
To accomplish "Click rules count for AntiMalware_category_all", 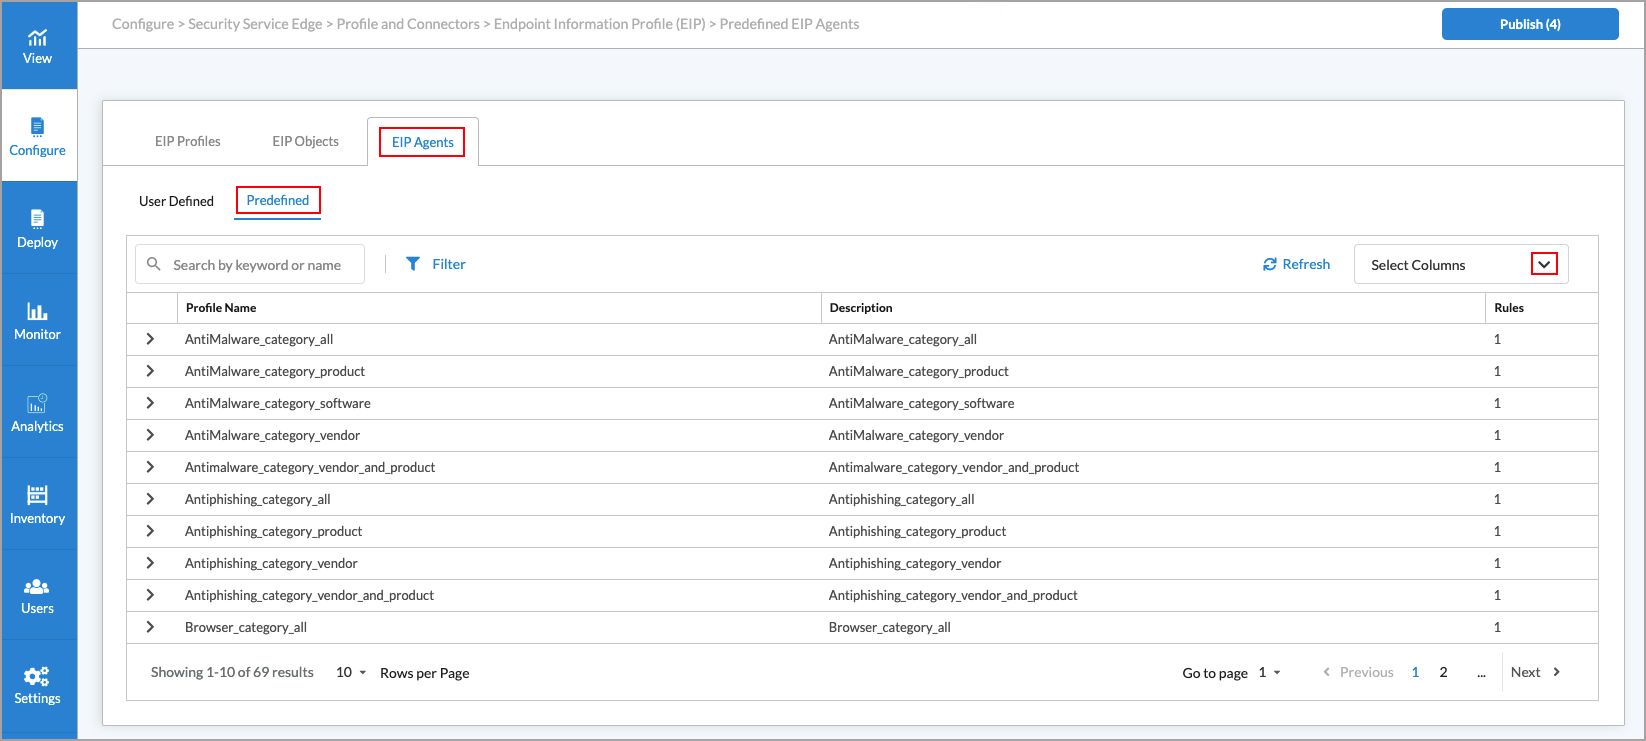I will pyautogui.click(x=1497, y=339).
